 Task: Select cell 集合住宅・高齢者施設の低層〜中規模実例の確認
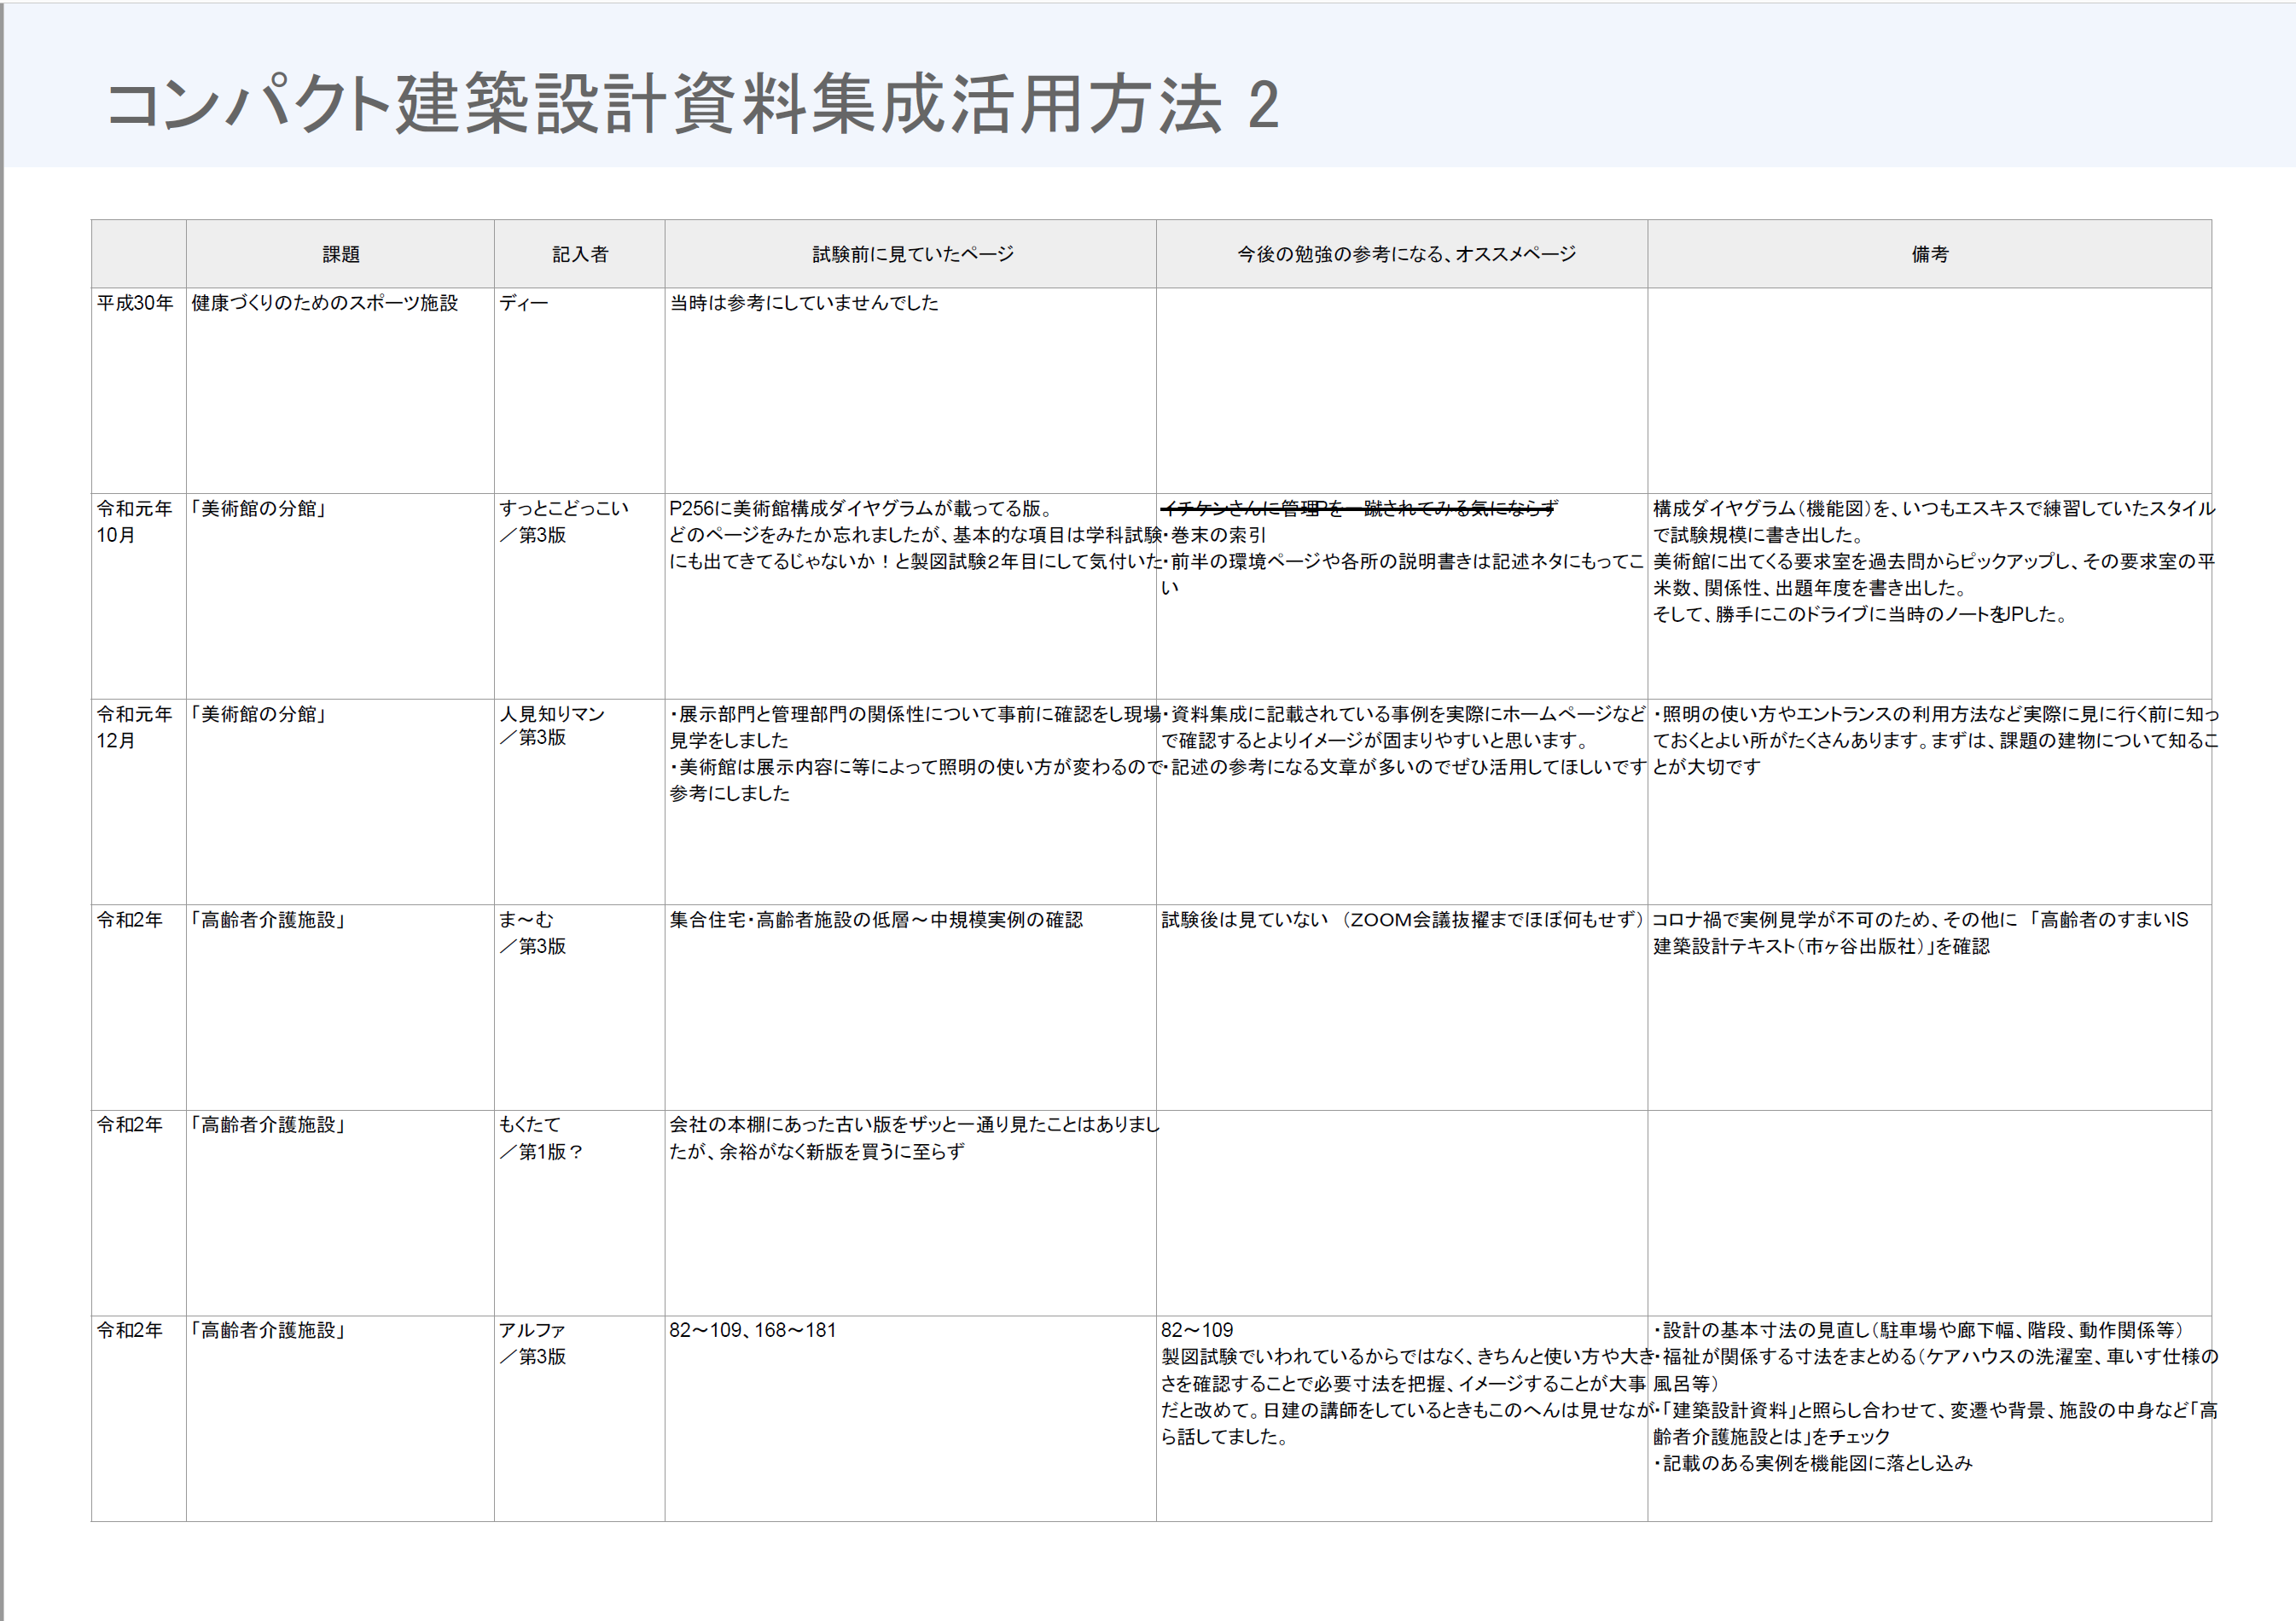[876, 920]
